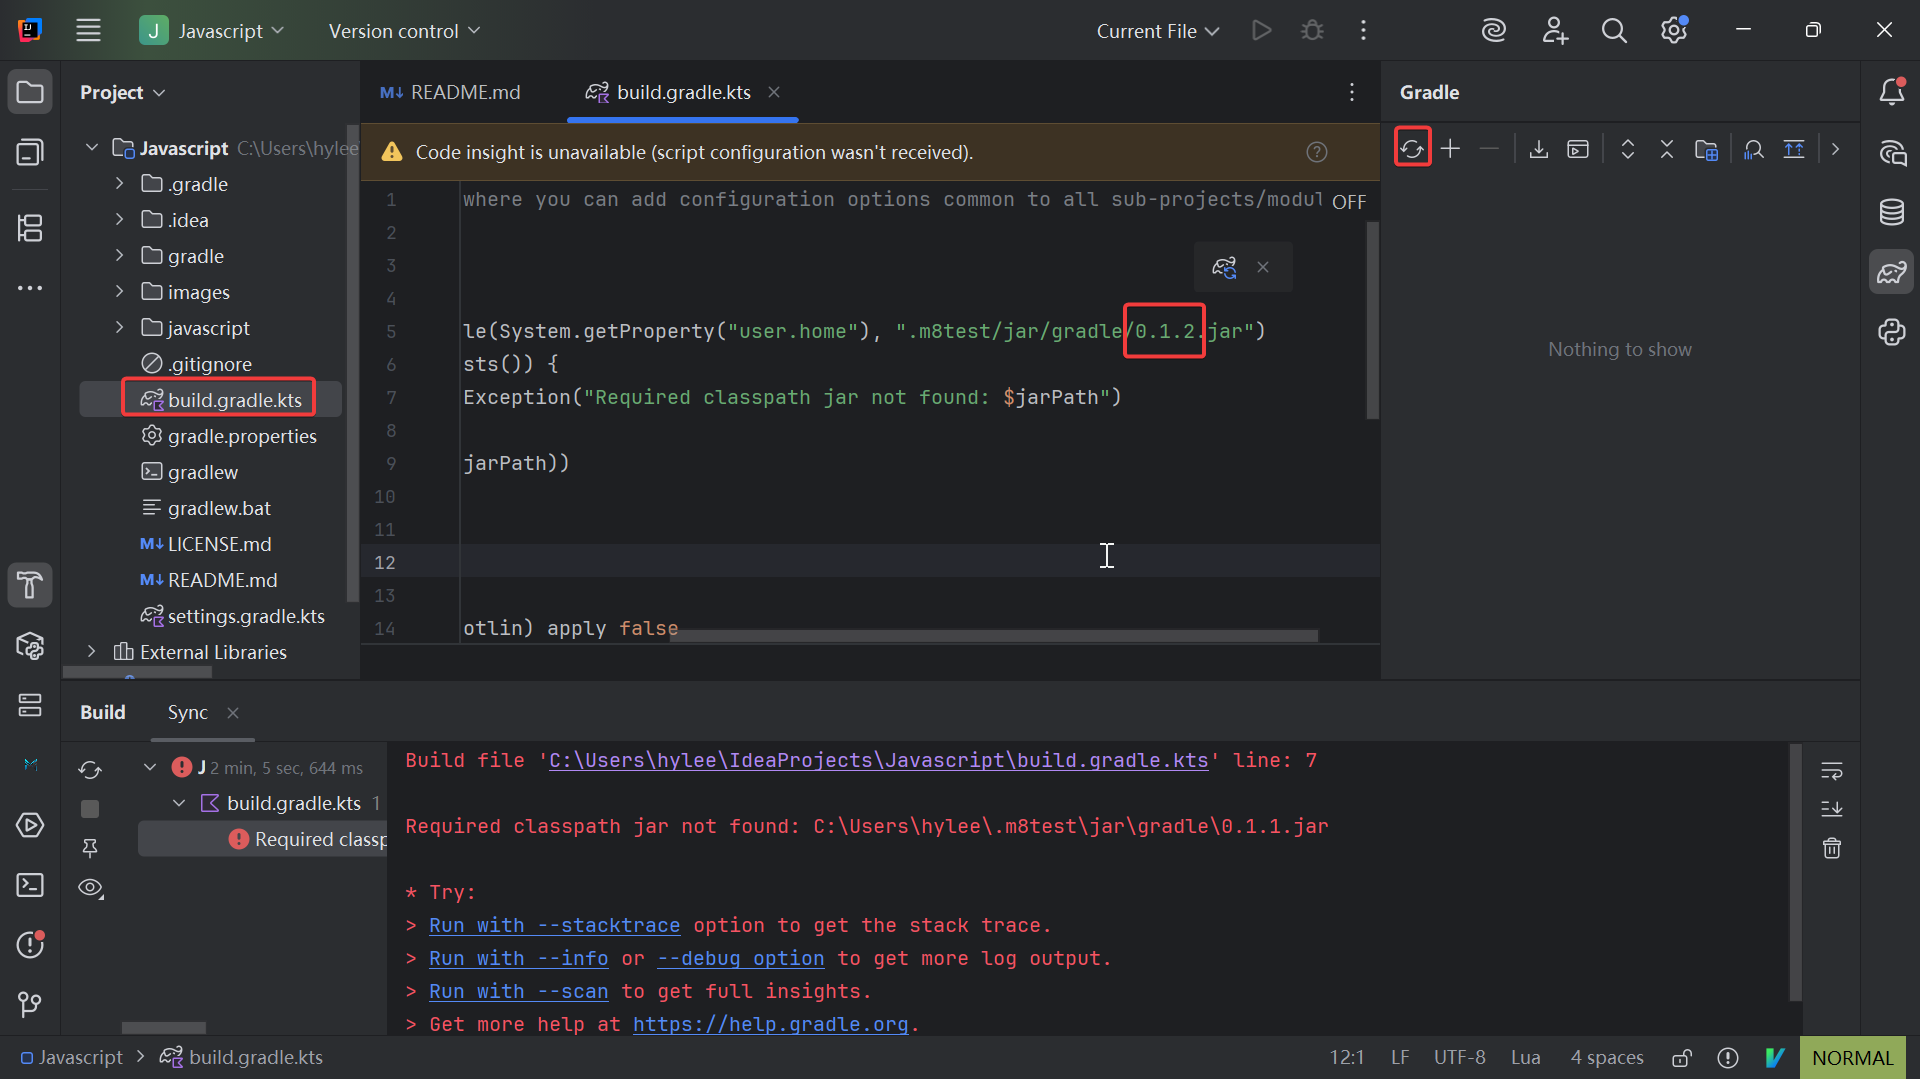
Task: Click the Gradle download sources icon
Action: 1538,149
